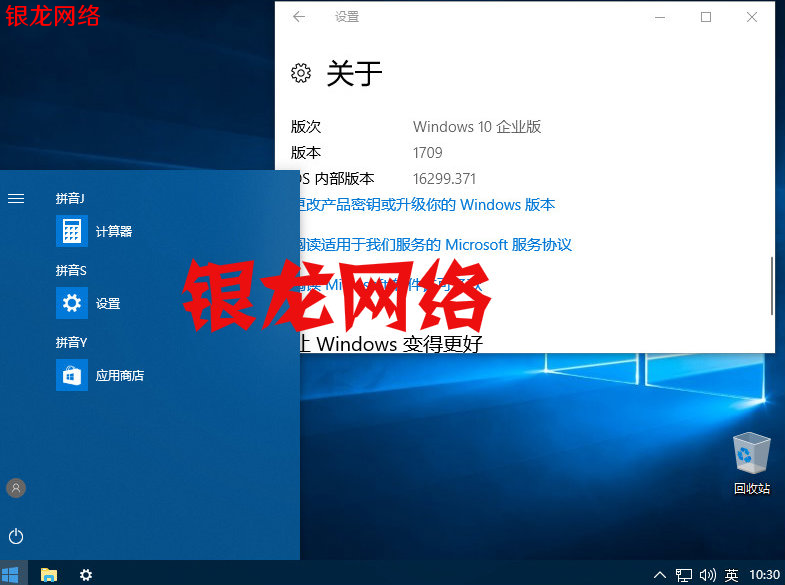785x585 pixels.
Task: Select the 拼音Y group header
Action: tap(72, 343)
